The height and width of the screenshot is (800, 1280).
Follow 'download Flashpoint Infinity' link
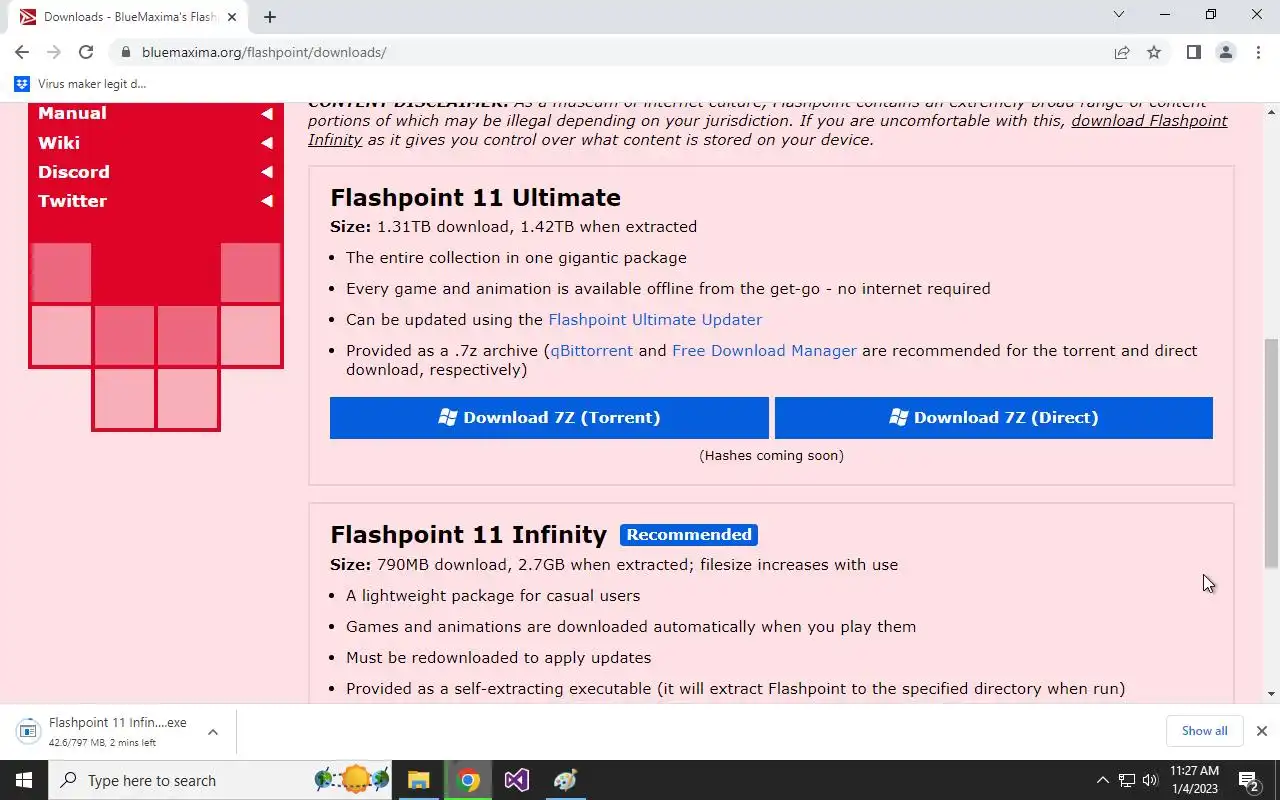[x=1149, y=121]
